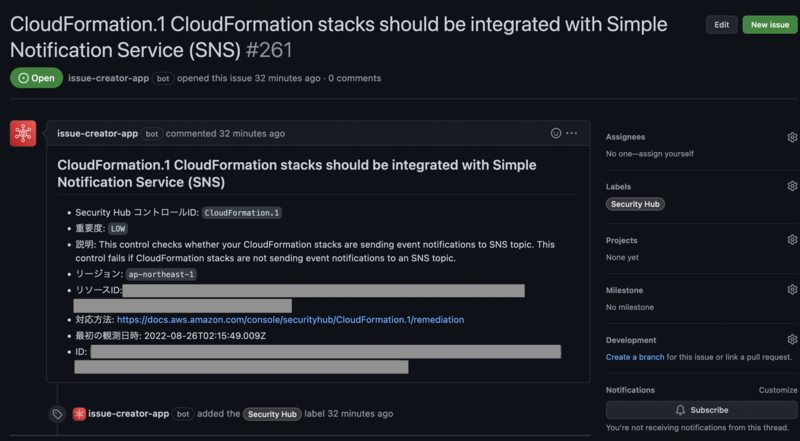The image size is (800, 441).
Task: Click the Security Hub label in sidebar
Action: click(635, 204)
